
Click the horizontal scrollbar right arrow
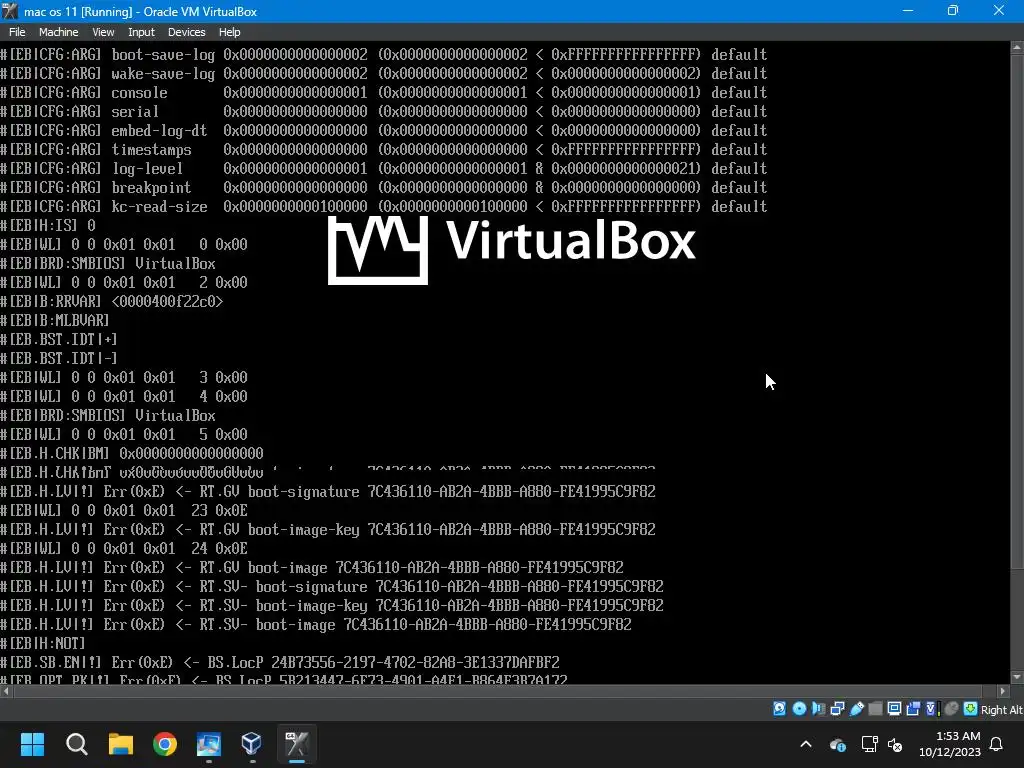click(x=1003, y=691)
